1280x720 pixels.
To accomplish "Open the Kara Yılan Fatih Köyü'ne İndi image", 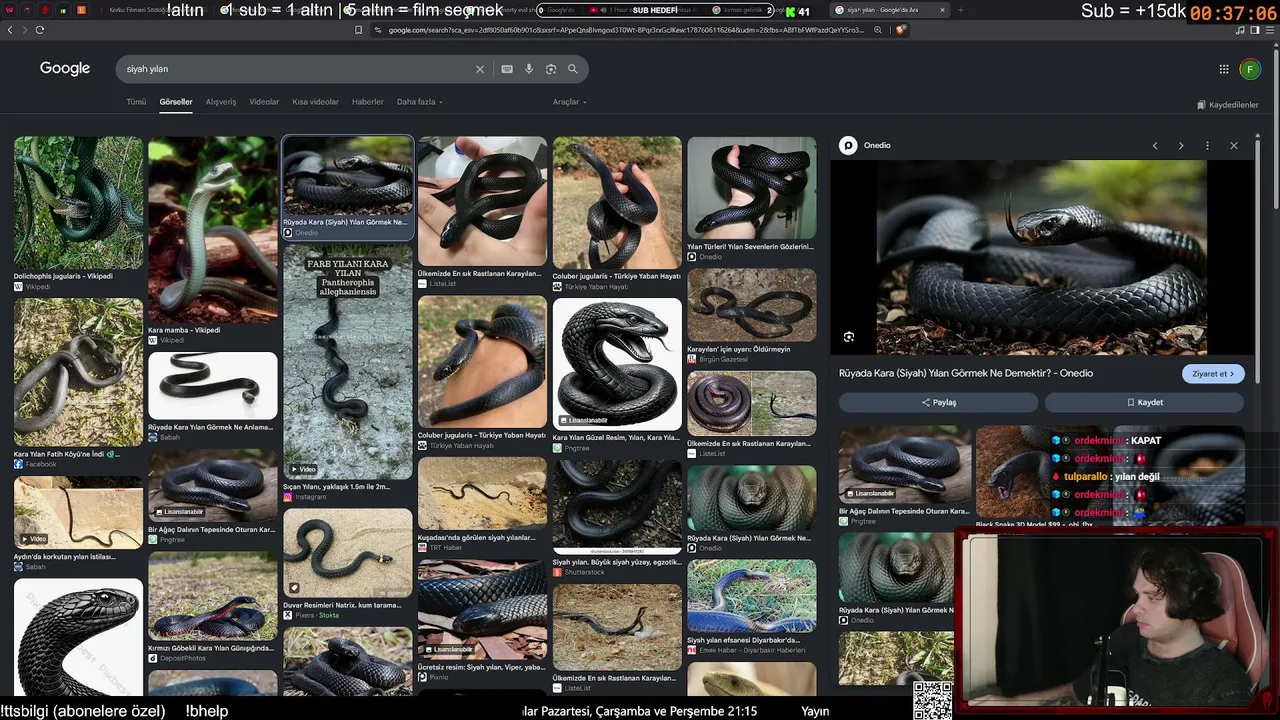I will point(78,372).
